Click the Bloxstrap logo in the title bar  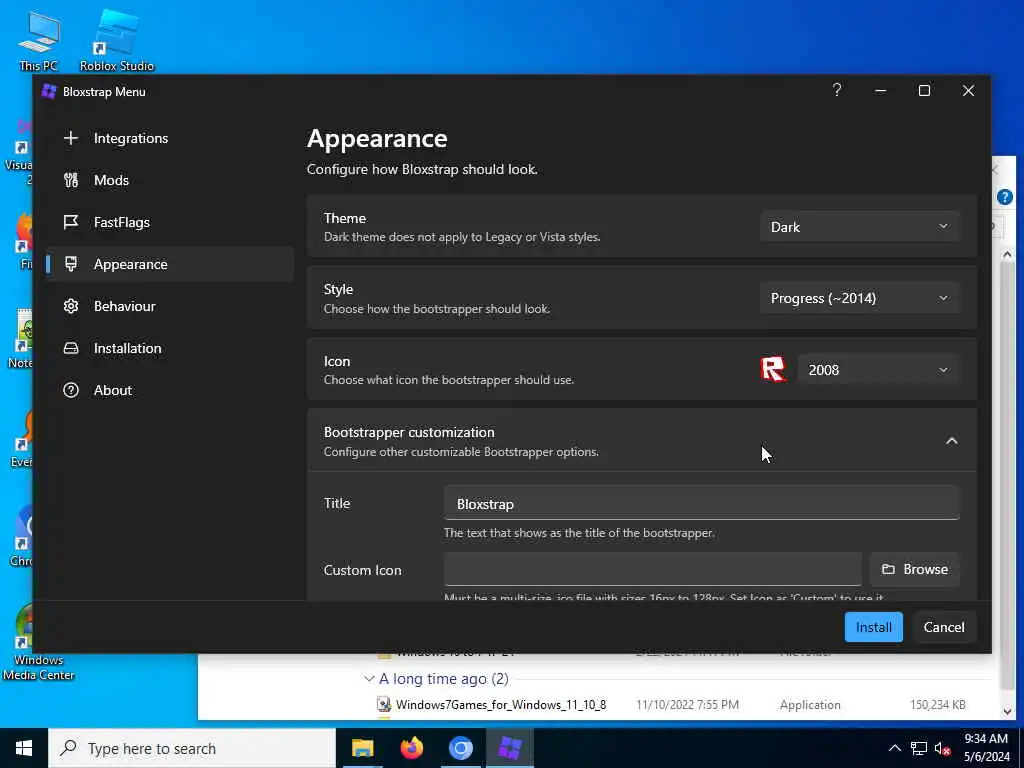click(x=49, y=91)
